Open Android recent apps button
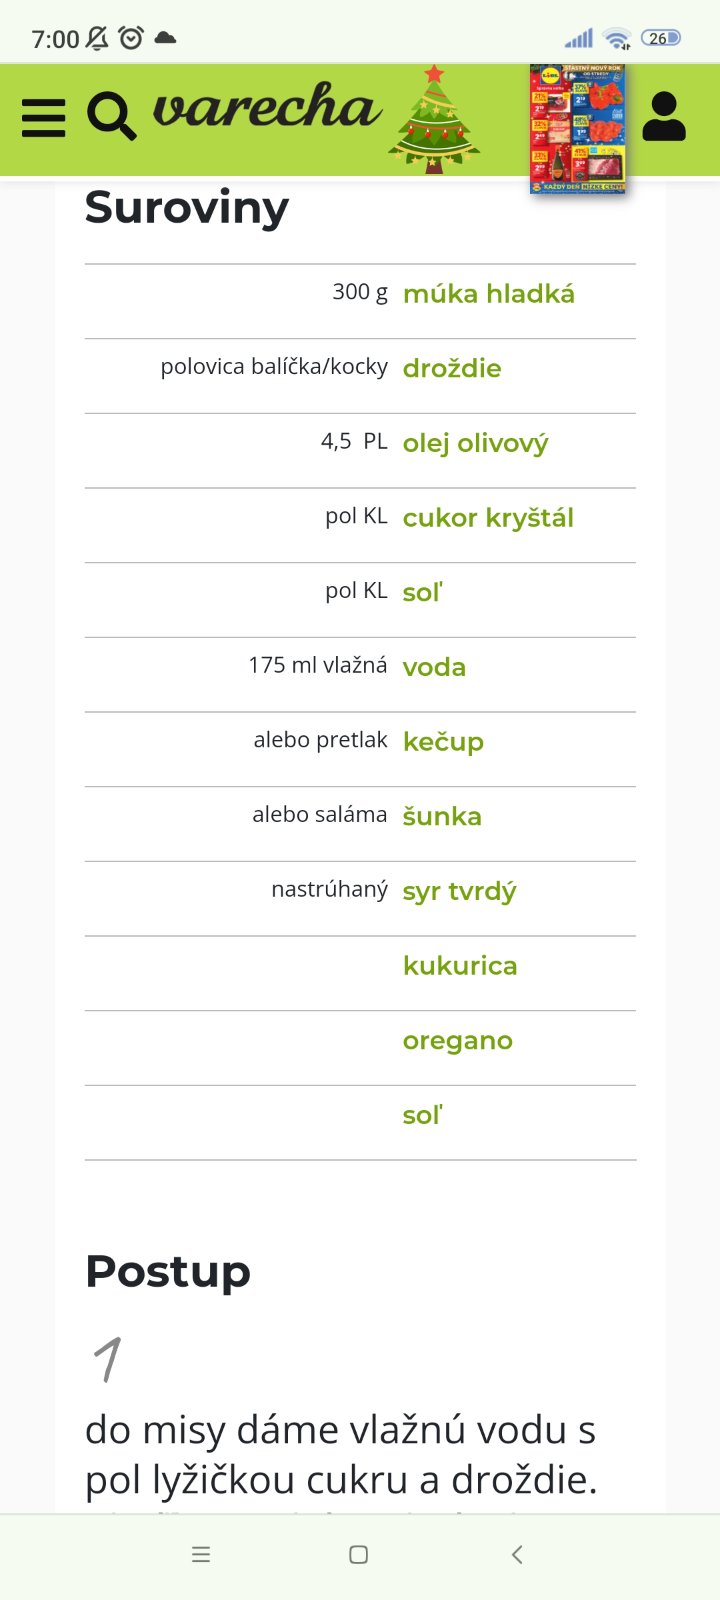 201,1554
